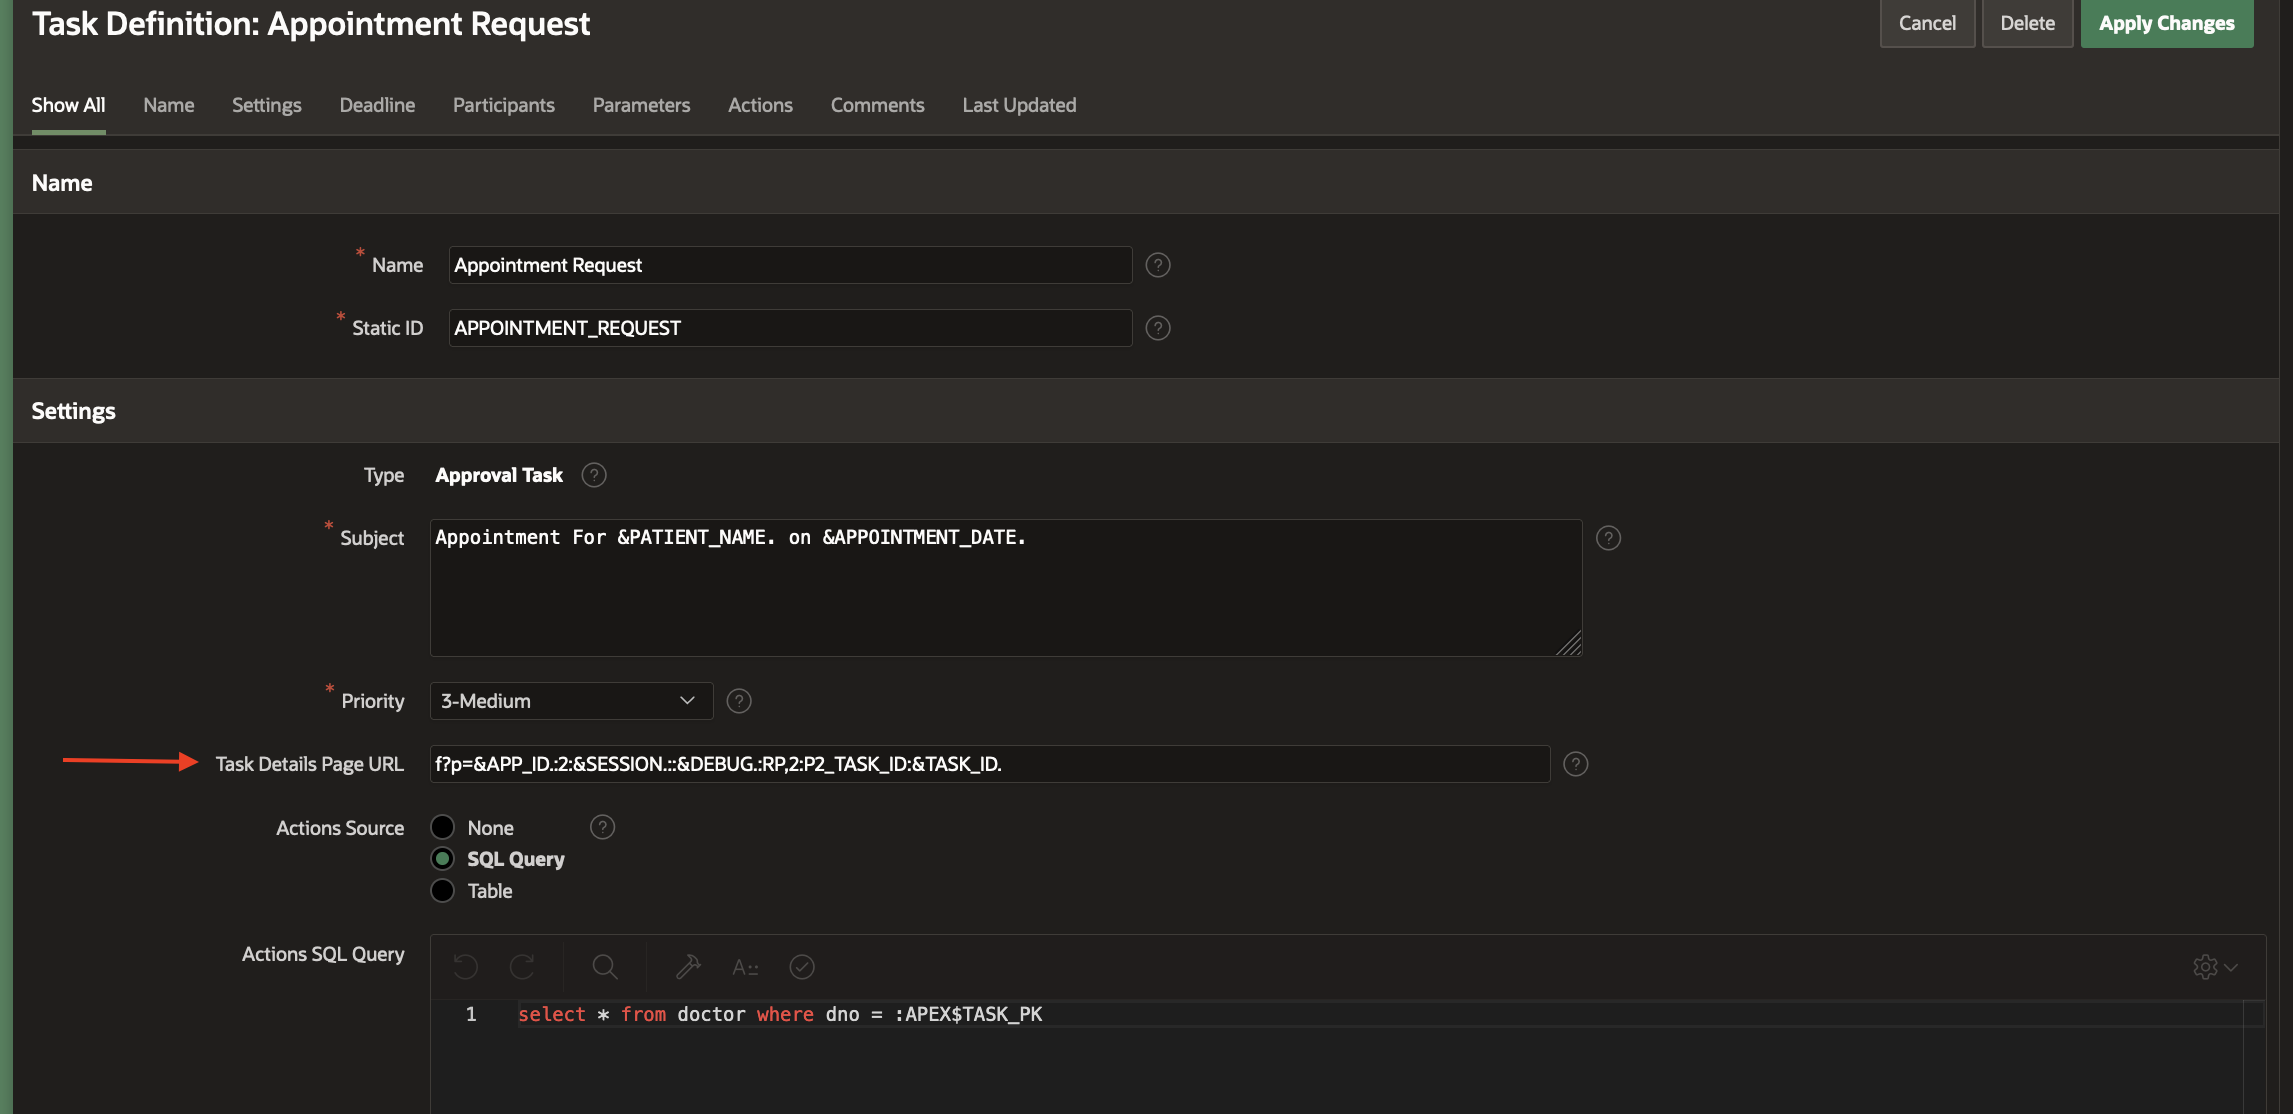Expand editor settings gear menu
Screen dimensions: 2293x1114
pyautogui.click(x=2214, y=967)
